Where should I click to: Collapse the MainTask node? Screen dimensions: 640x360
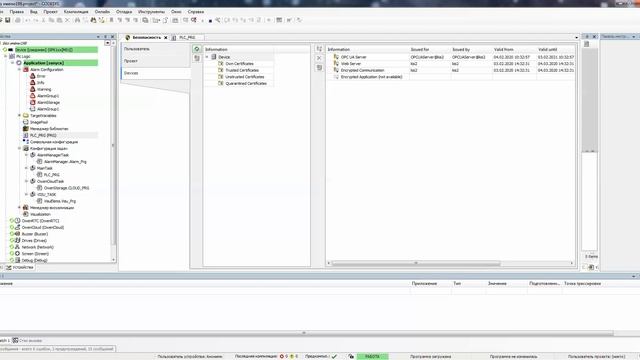27,168
